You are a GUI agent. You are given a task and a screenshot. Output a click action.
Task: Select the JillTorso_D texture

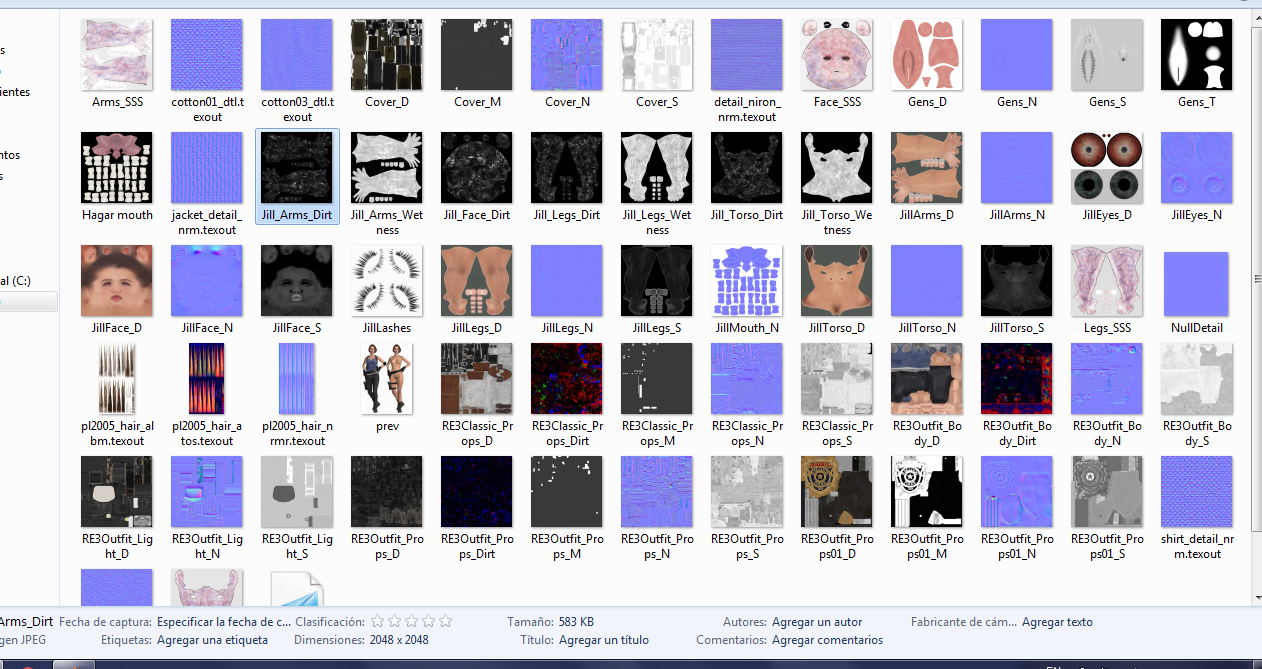(837, 281)
